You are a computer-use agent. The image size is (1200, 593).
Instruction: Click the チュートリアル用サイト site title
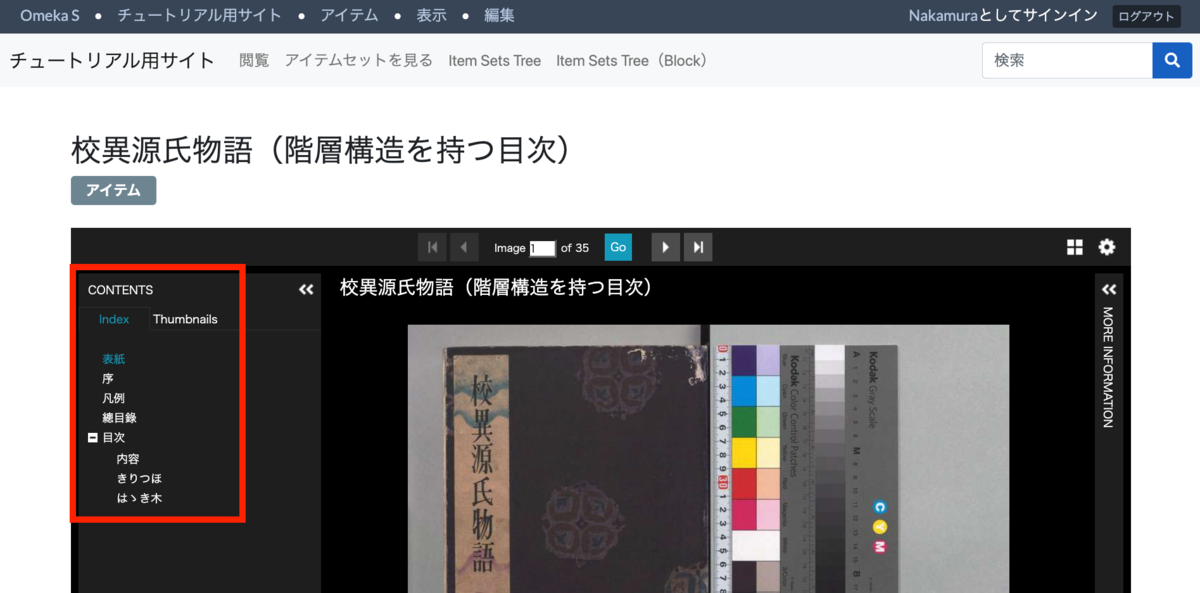click(112, 60)
